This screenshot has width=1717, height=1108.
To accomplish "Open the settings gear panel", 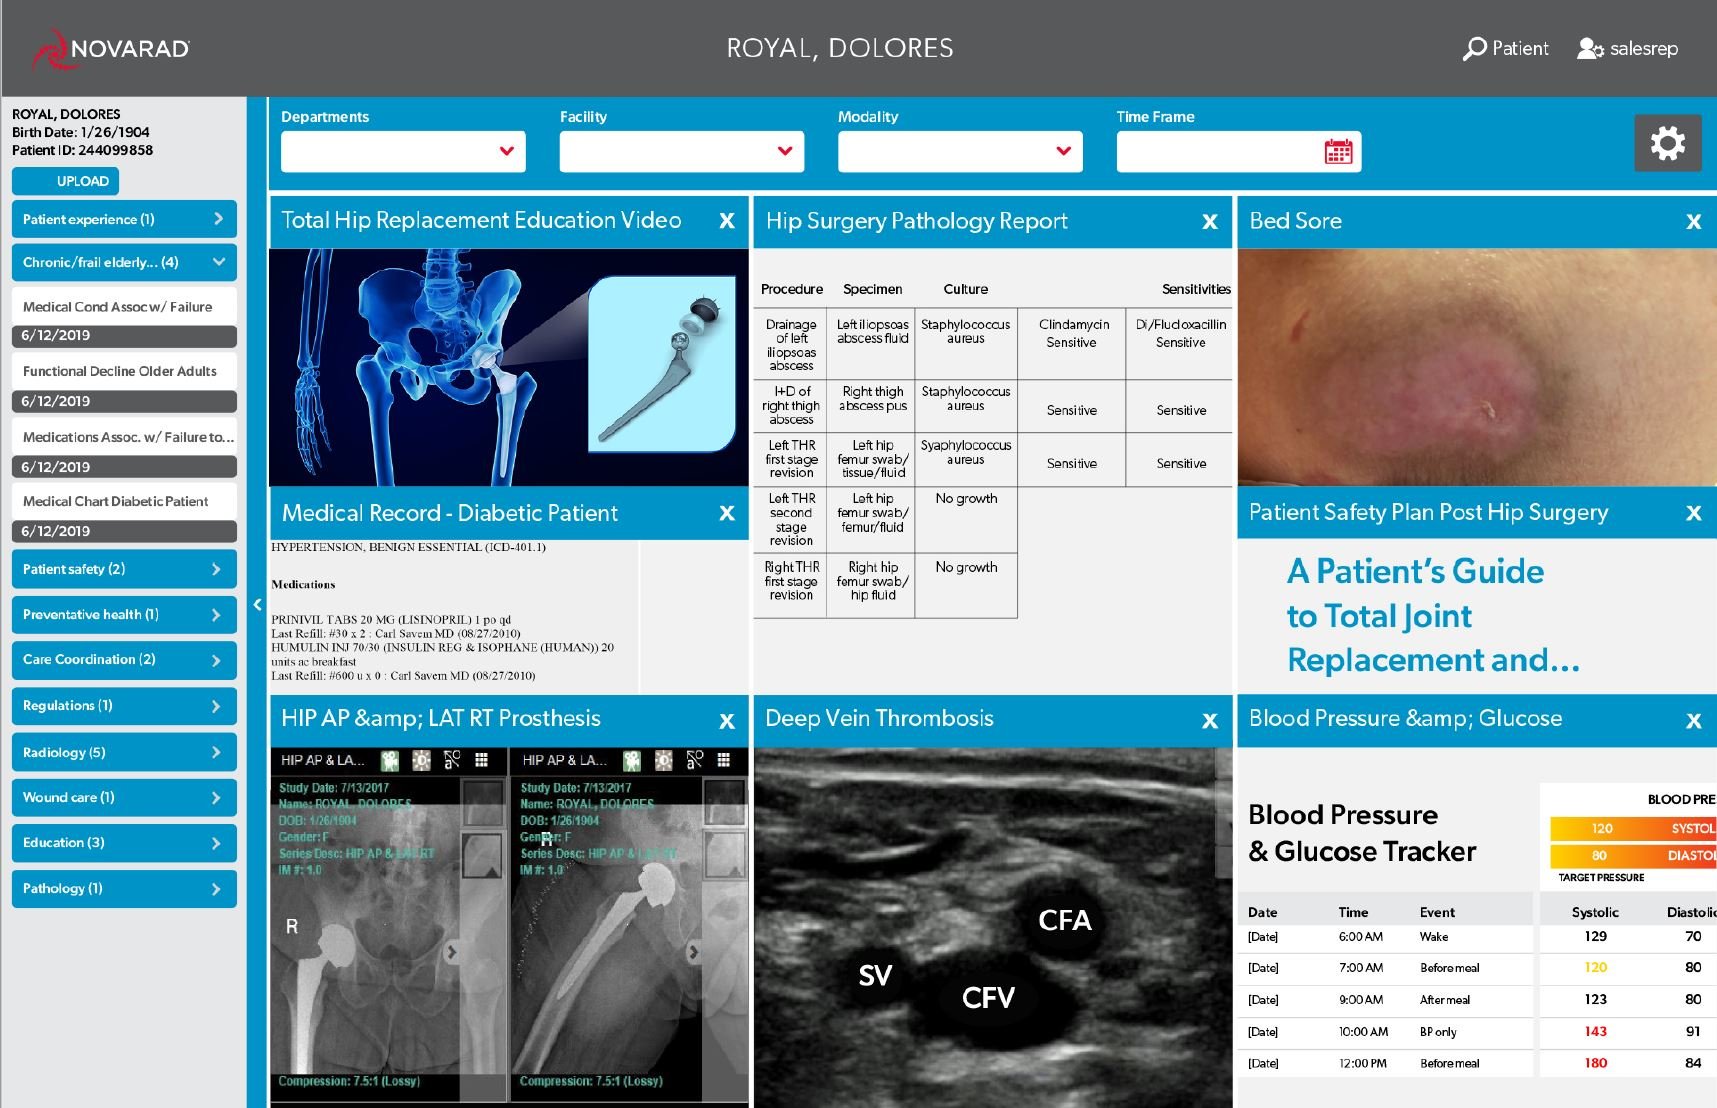I will click(x=1666, y=143).
